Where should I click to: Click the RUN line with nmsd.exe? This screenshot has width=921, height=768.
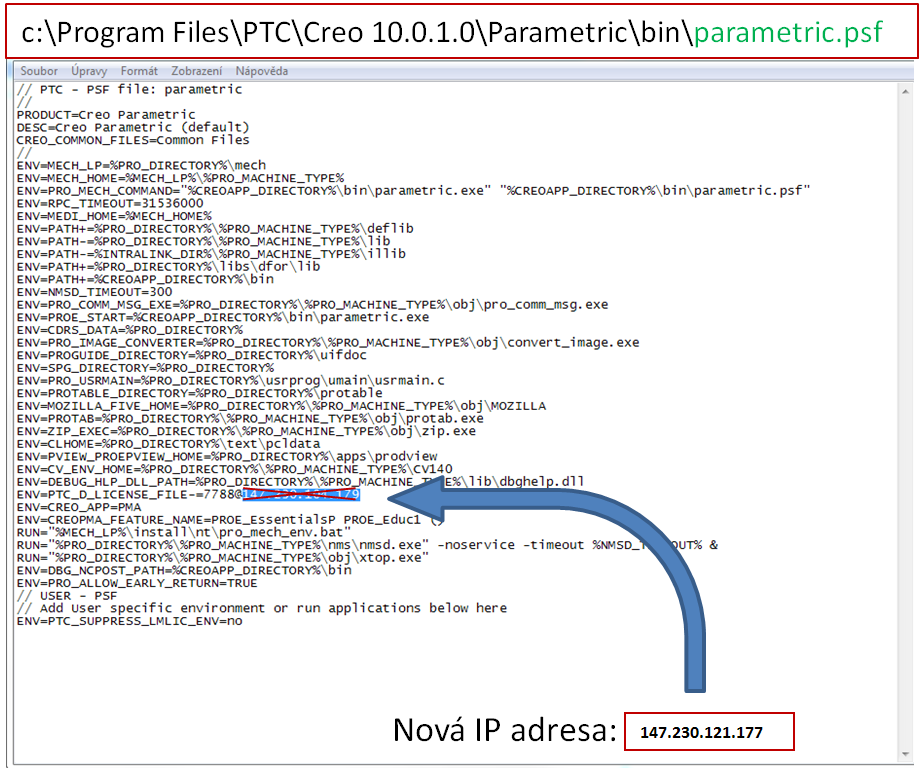tap(367, 545)
